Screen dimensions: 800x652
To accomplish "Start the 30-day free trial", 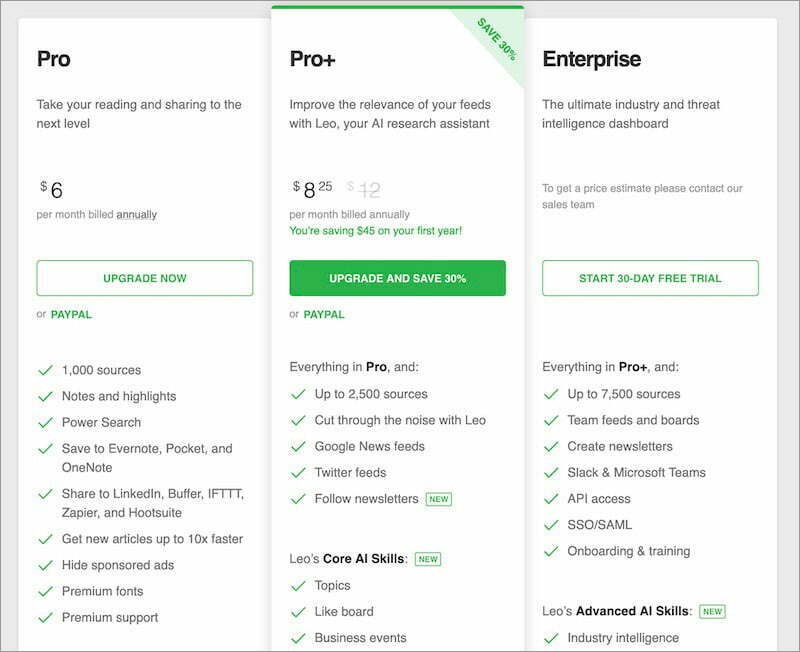I will (x=650, y=278).
